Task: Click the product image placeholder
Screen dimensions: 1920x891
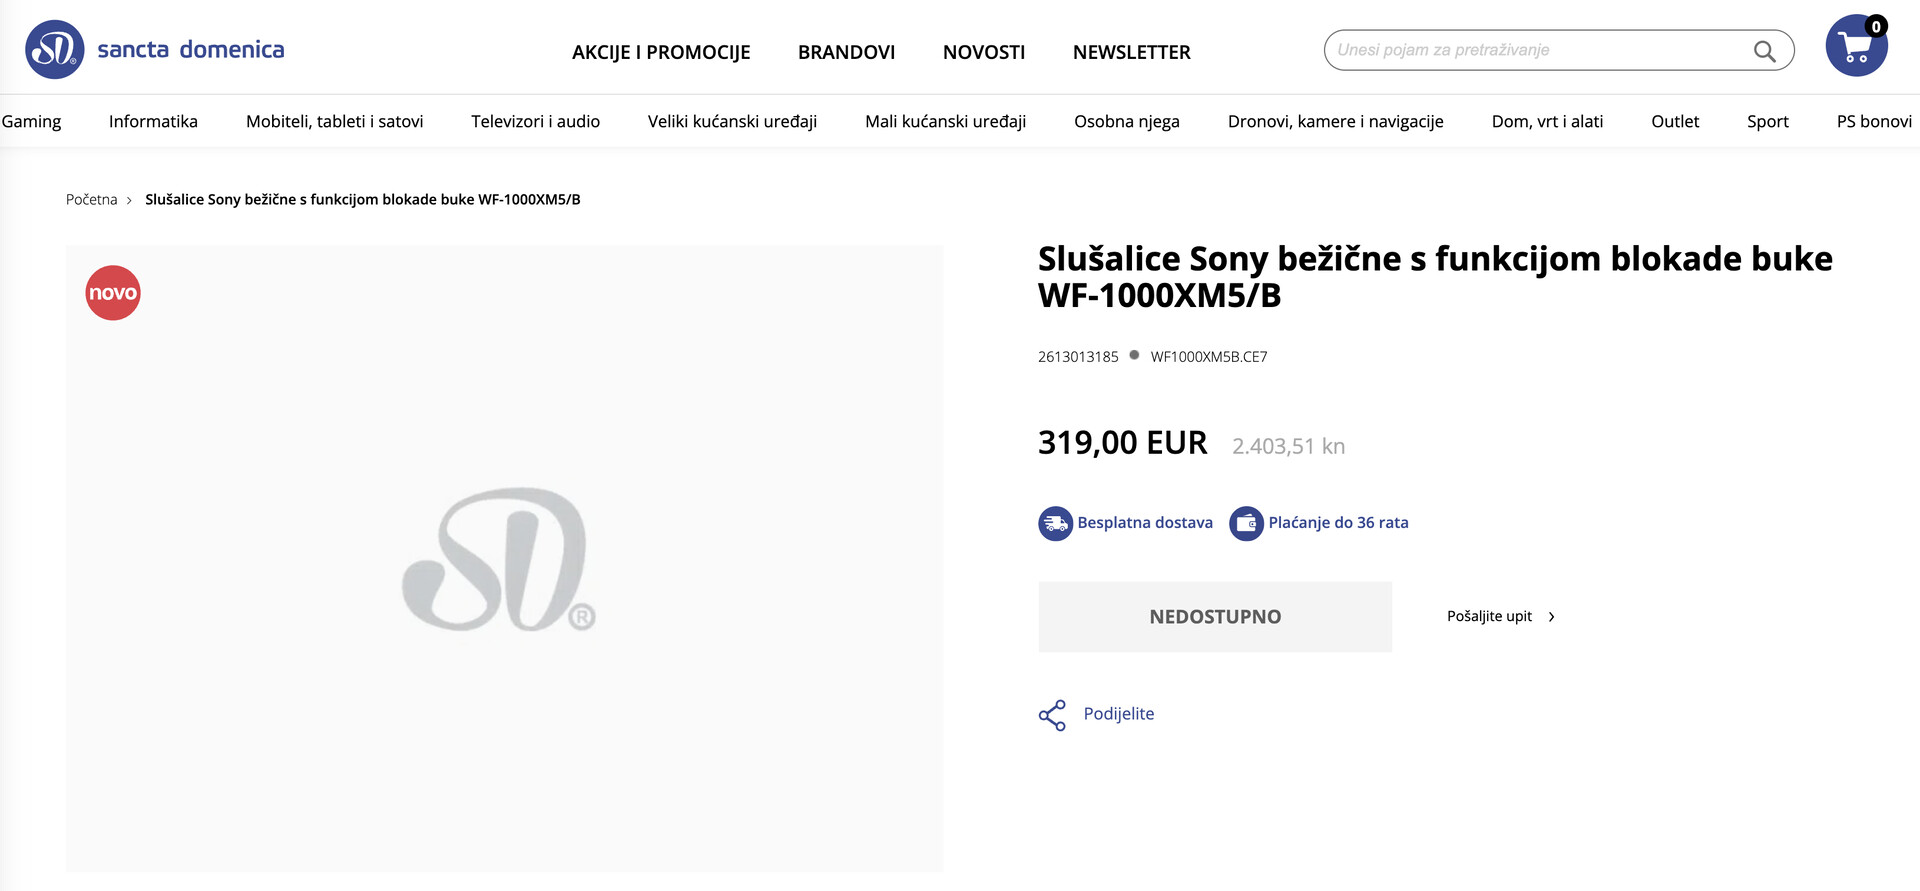Action: click(504, 558)
